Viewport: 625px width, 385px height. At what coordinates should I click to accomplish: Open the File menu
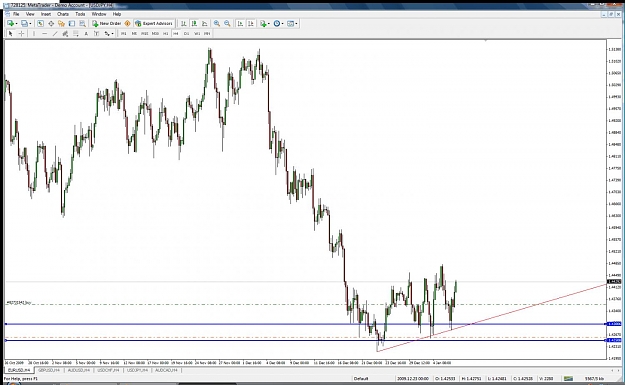(x=16, y=14)
